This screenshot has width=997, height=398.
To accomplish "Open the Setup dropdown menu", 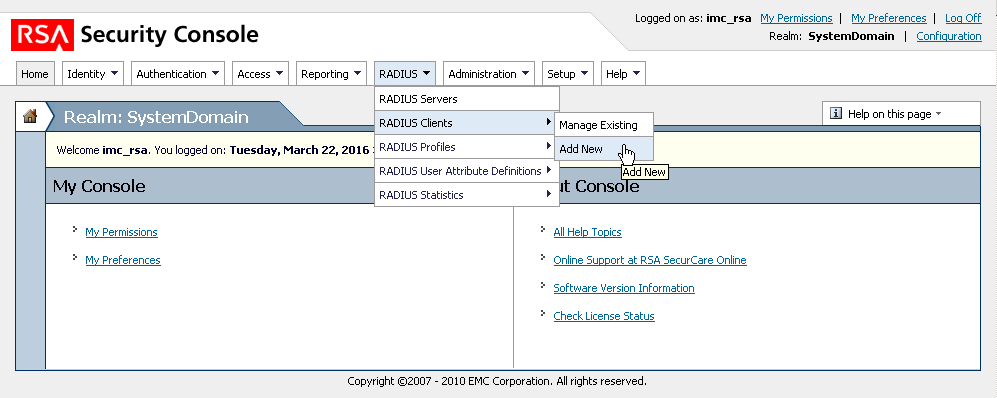I will click(568, 74).
